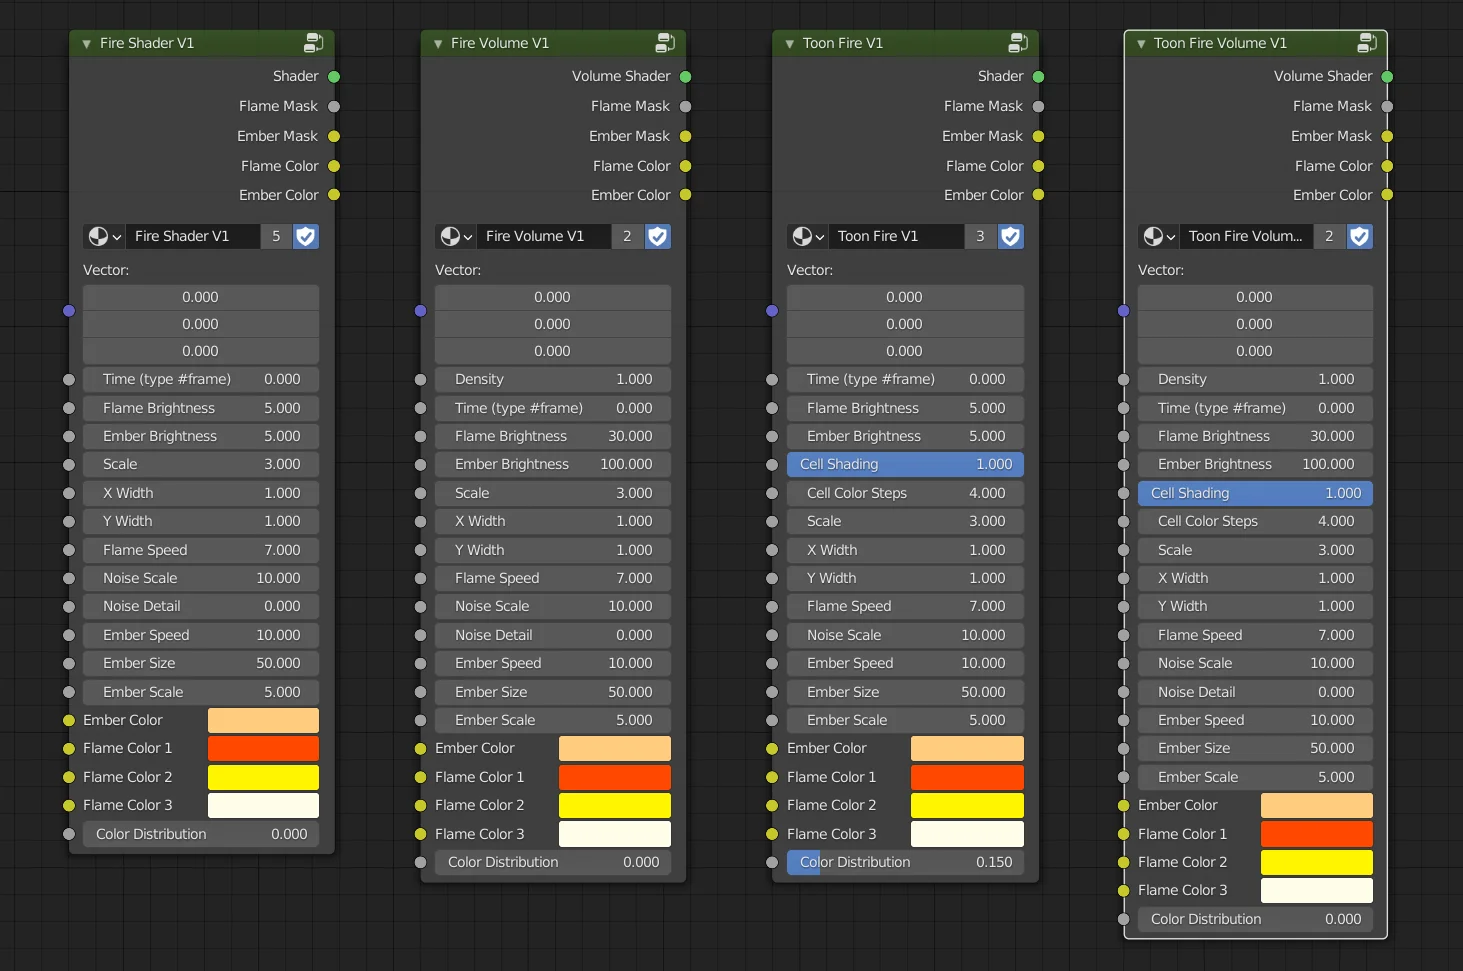Toggle fake user shield on Toon Fire V1
The image size is (1463, 971).
[1011, 236]
